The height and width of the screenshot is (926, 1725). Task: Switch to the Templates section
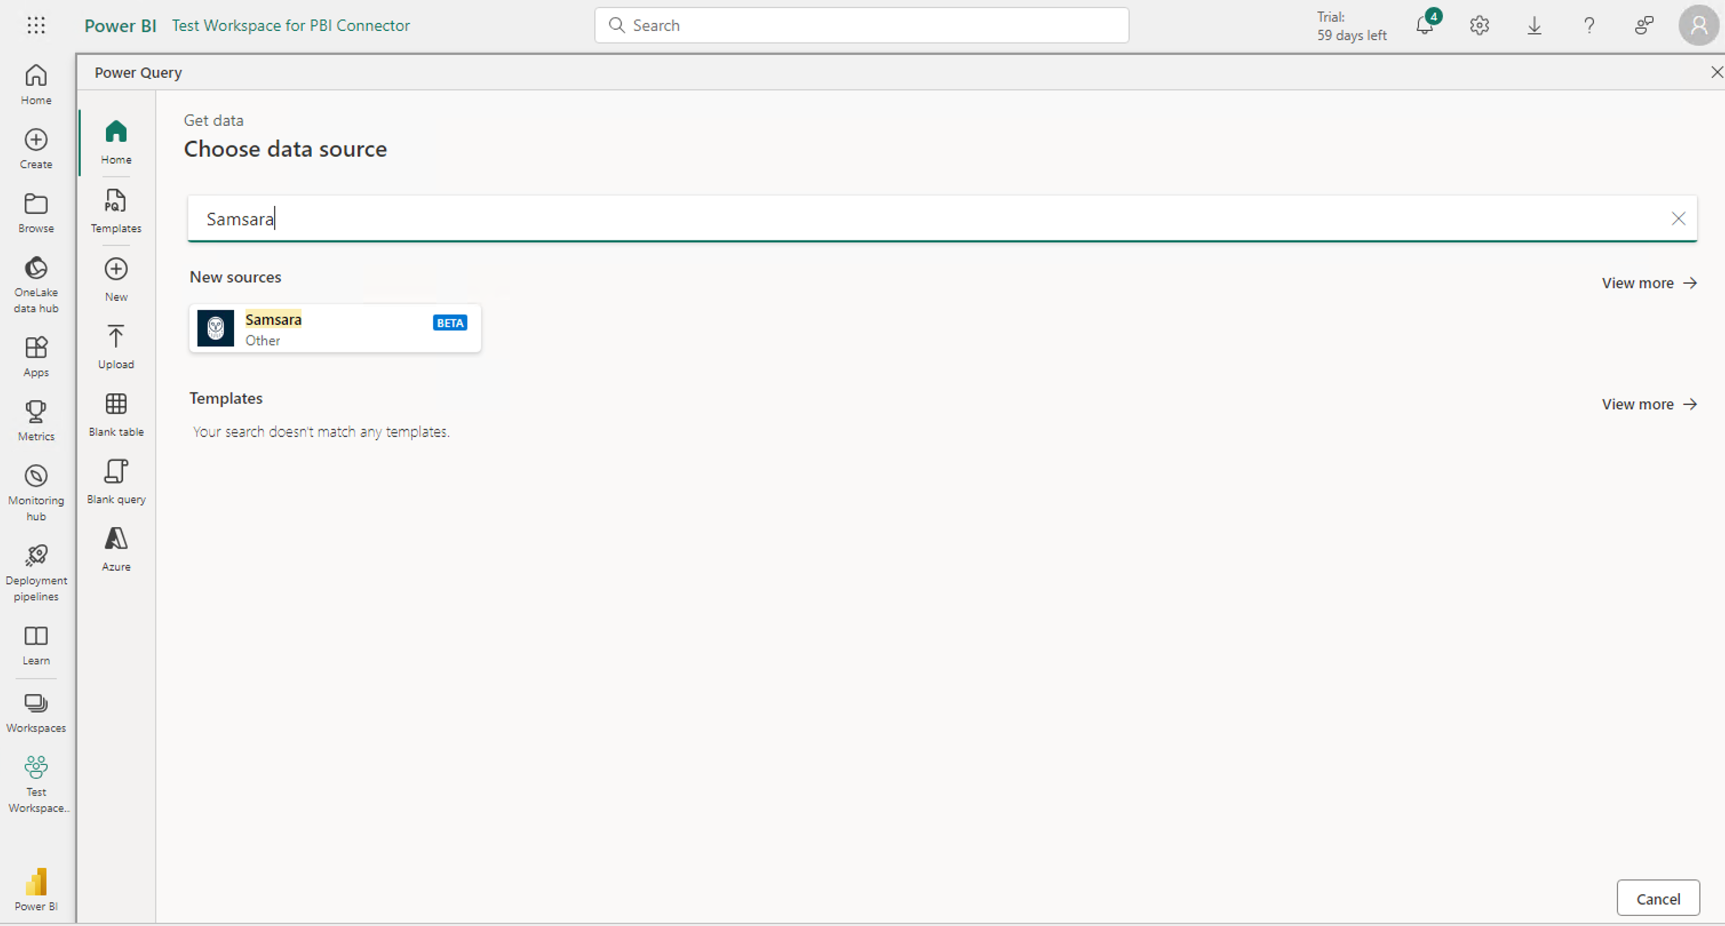click(115, 210)
